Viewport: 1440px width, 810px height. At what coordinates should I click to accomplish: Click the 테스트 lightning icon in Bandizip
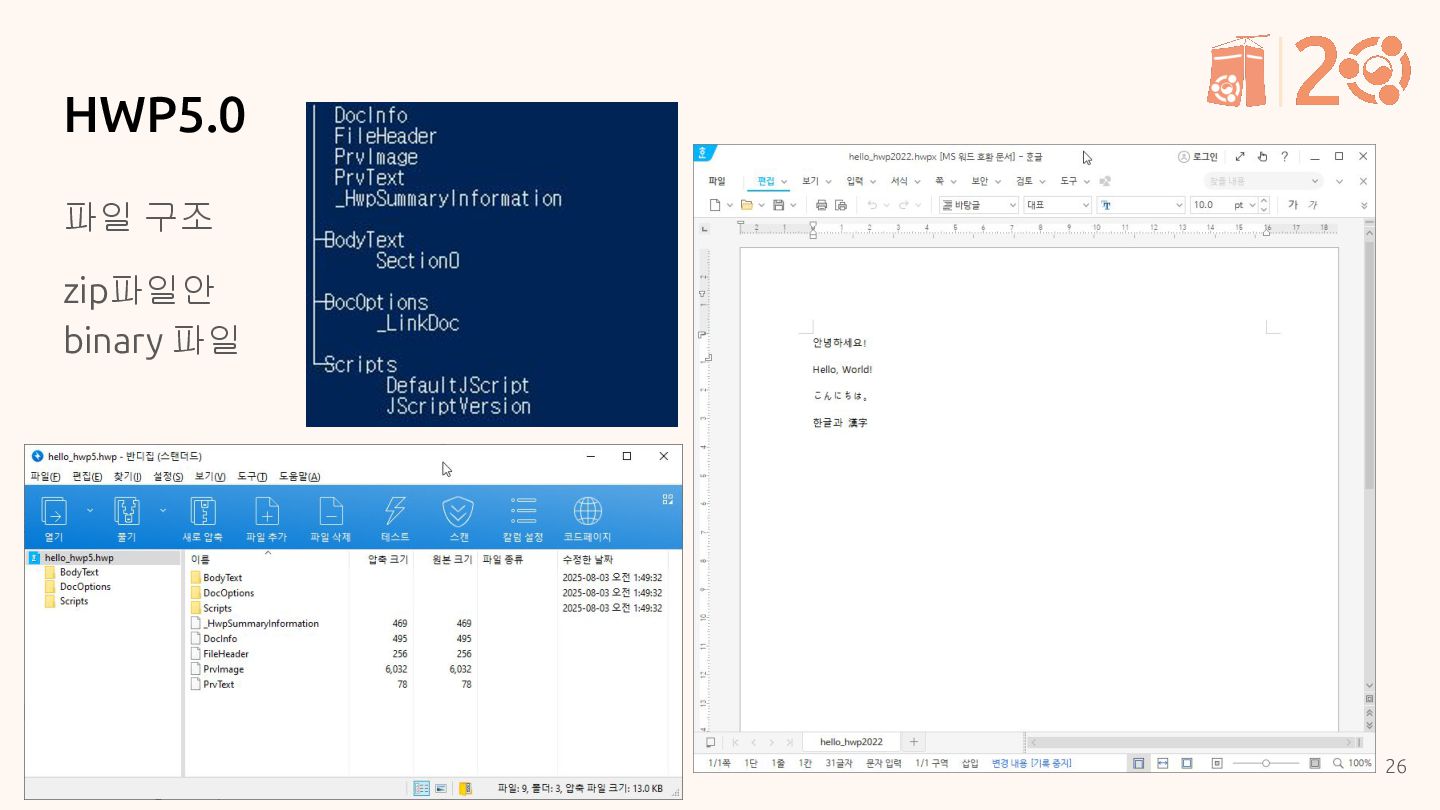pos(395,512)
